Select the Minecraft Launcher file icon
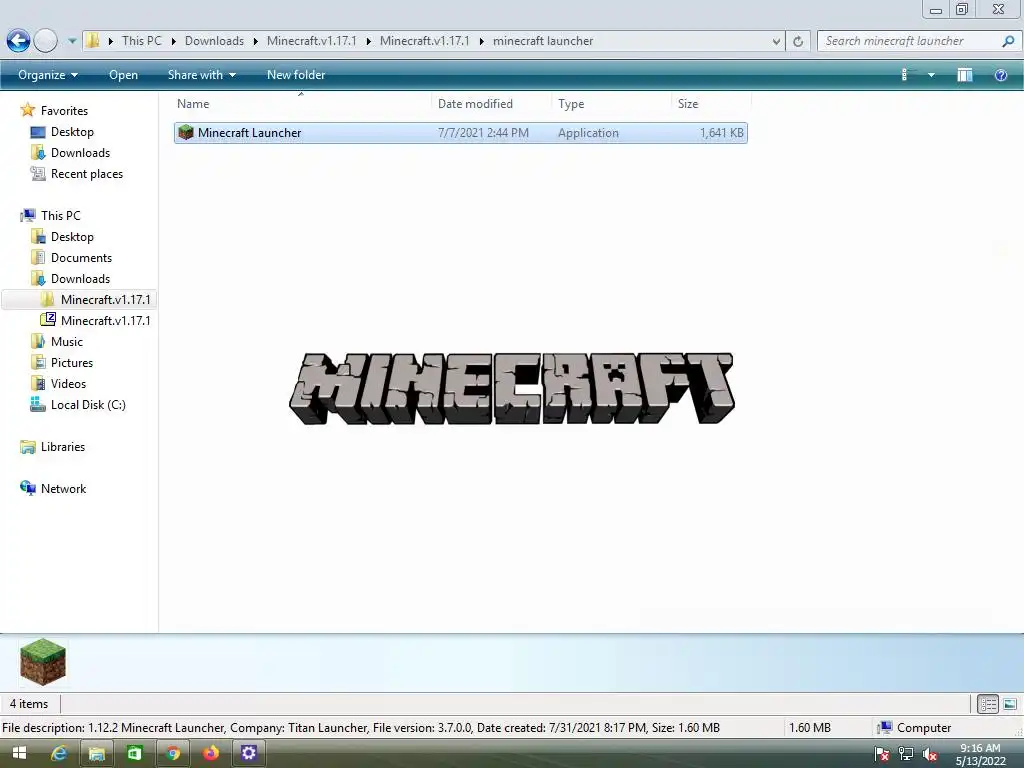The width and height of the screenshot is (1024, 768). (x=186, y=133)
